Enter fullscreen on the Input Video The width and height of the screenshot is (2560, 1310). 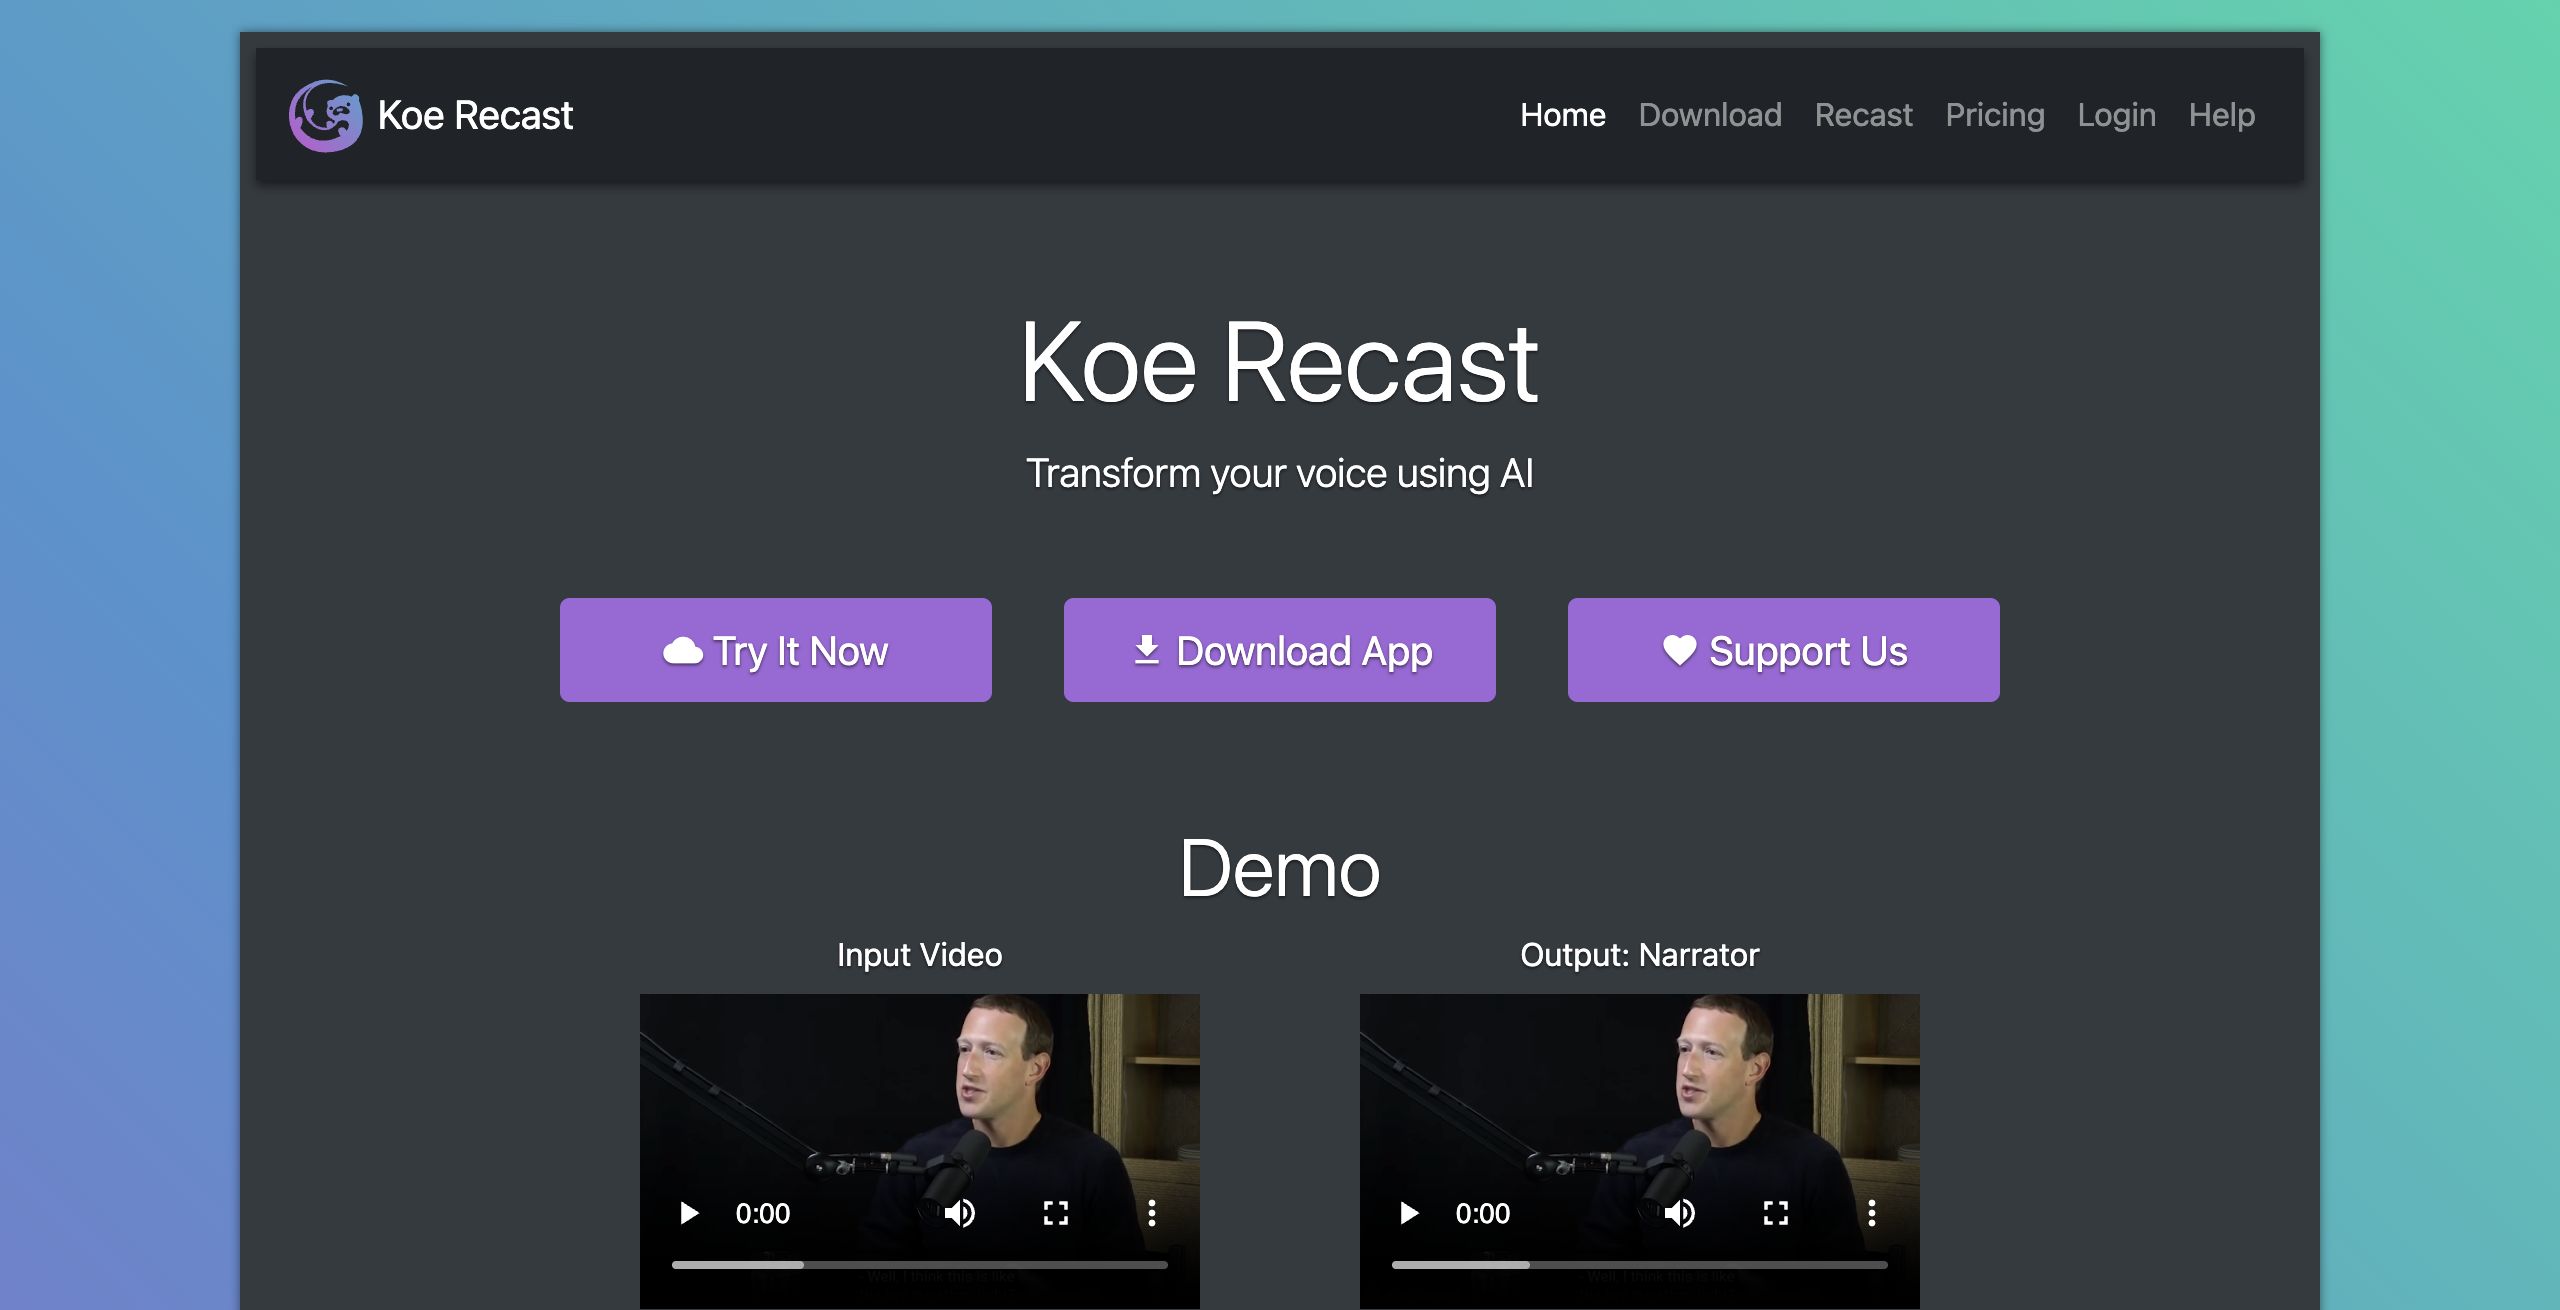click(1056, 1213)
